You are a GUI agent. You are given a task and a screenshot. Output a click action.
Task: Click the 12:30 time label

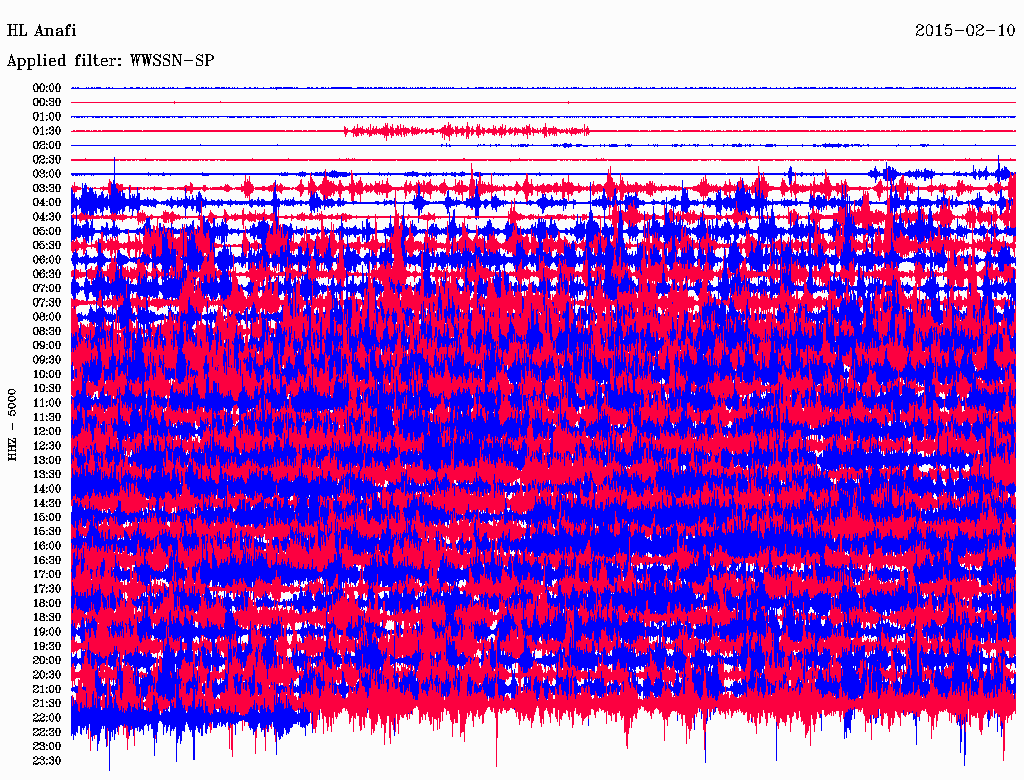46,446
